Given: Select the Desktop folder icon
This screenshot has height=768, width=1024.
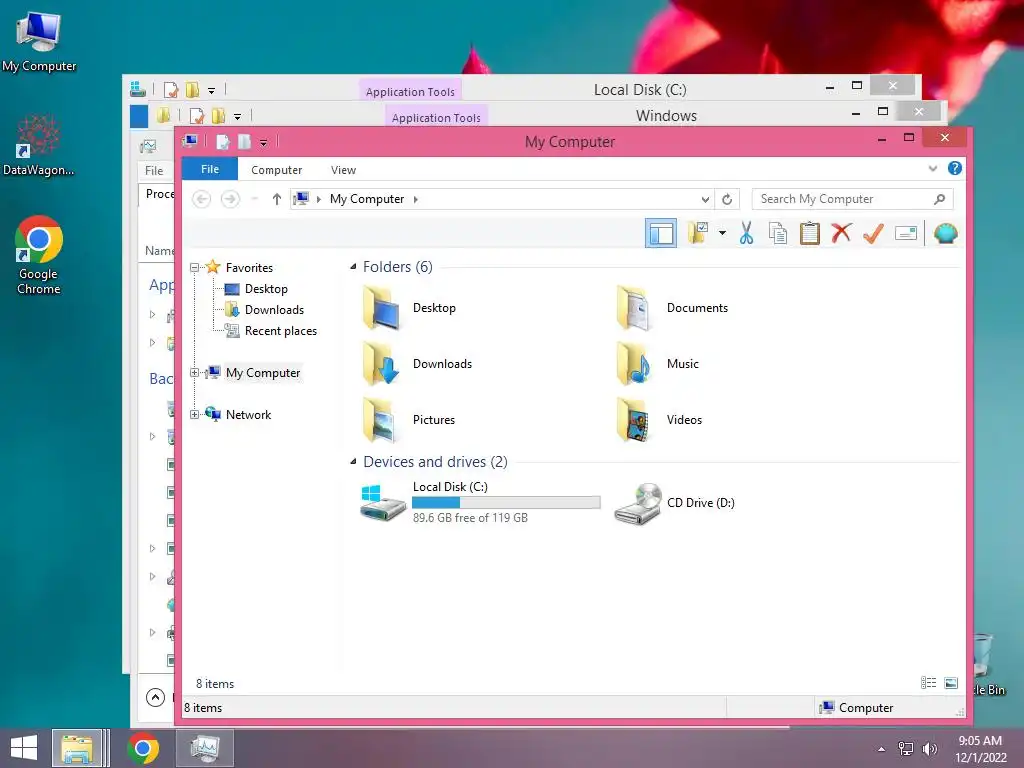Looking at the screenshot, I should (381, 308).
